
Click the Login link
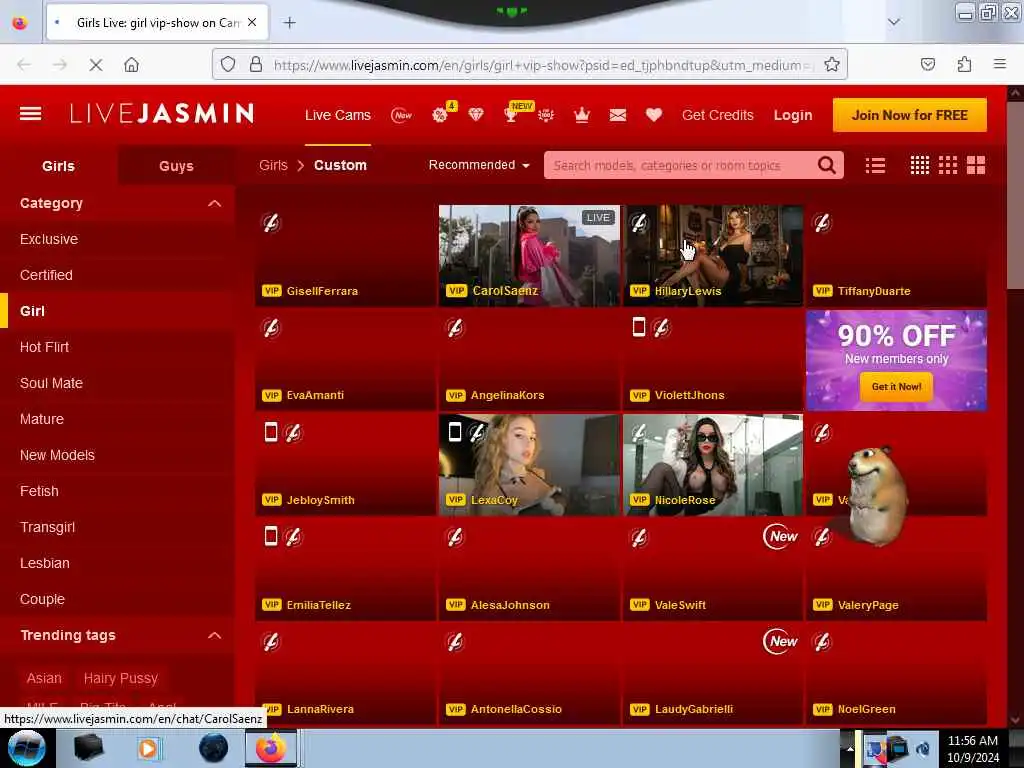click(x=793, y=116)
